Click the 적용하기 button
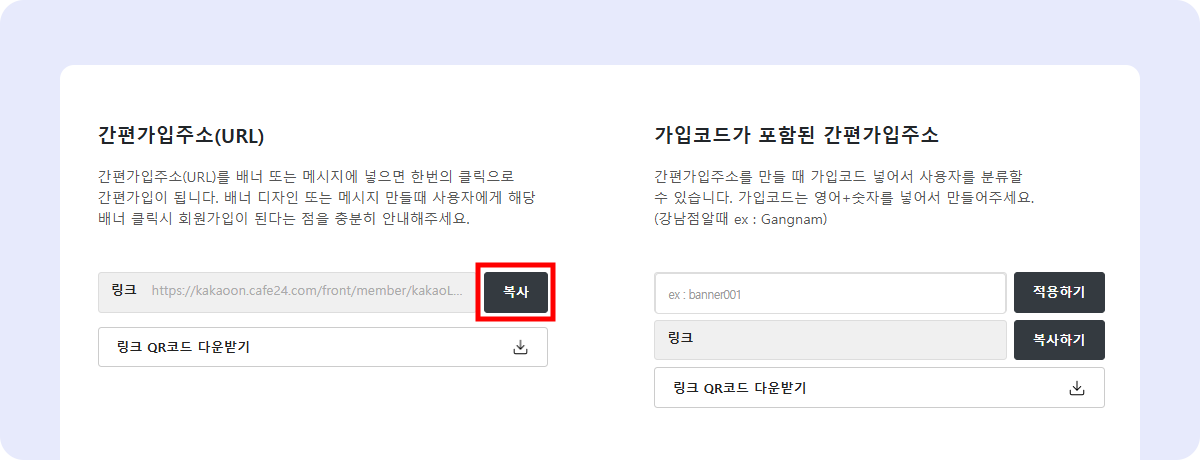This screenshot has height=460, width=1200. click(1059, 293)
